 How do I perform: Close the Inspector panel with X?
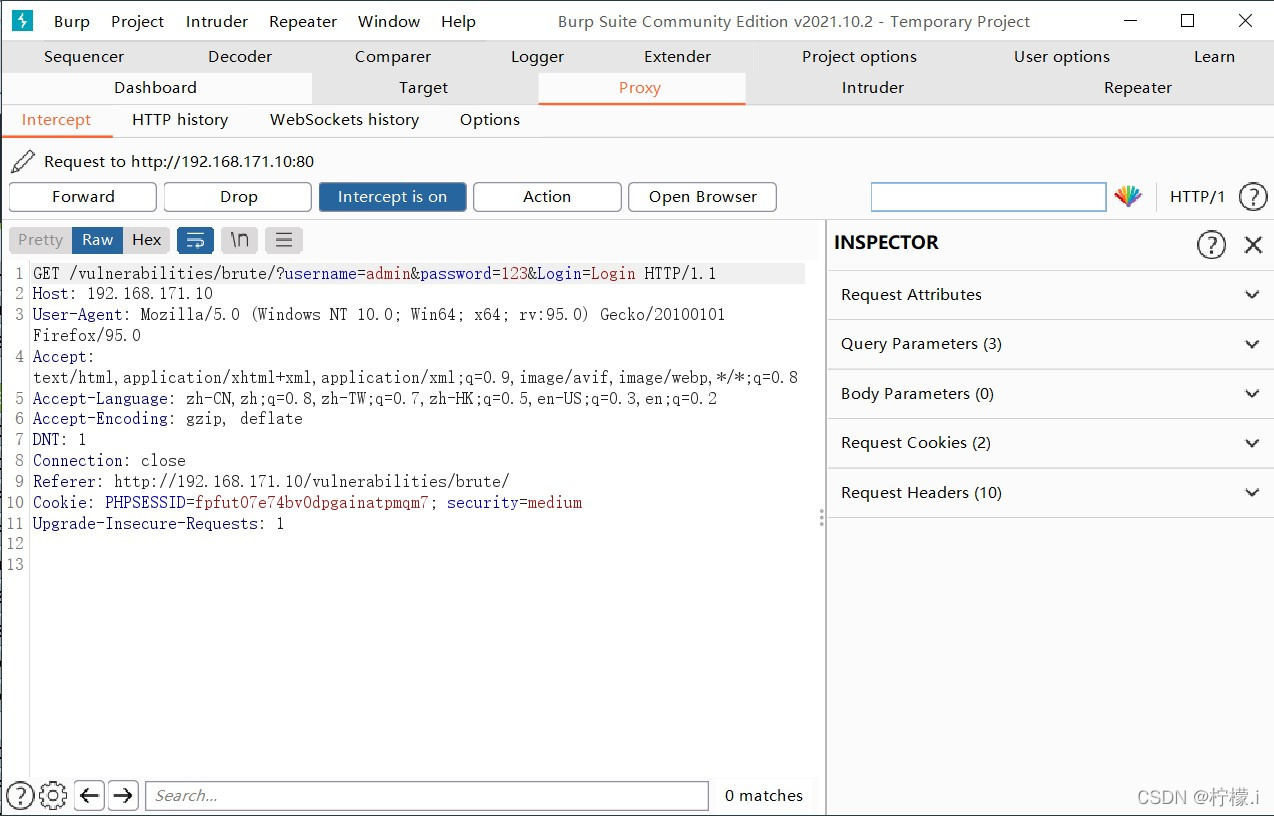pyautogui.click(x=1253, y=244)
